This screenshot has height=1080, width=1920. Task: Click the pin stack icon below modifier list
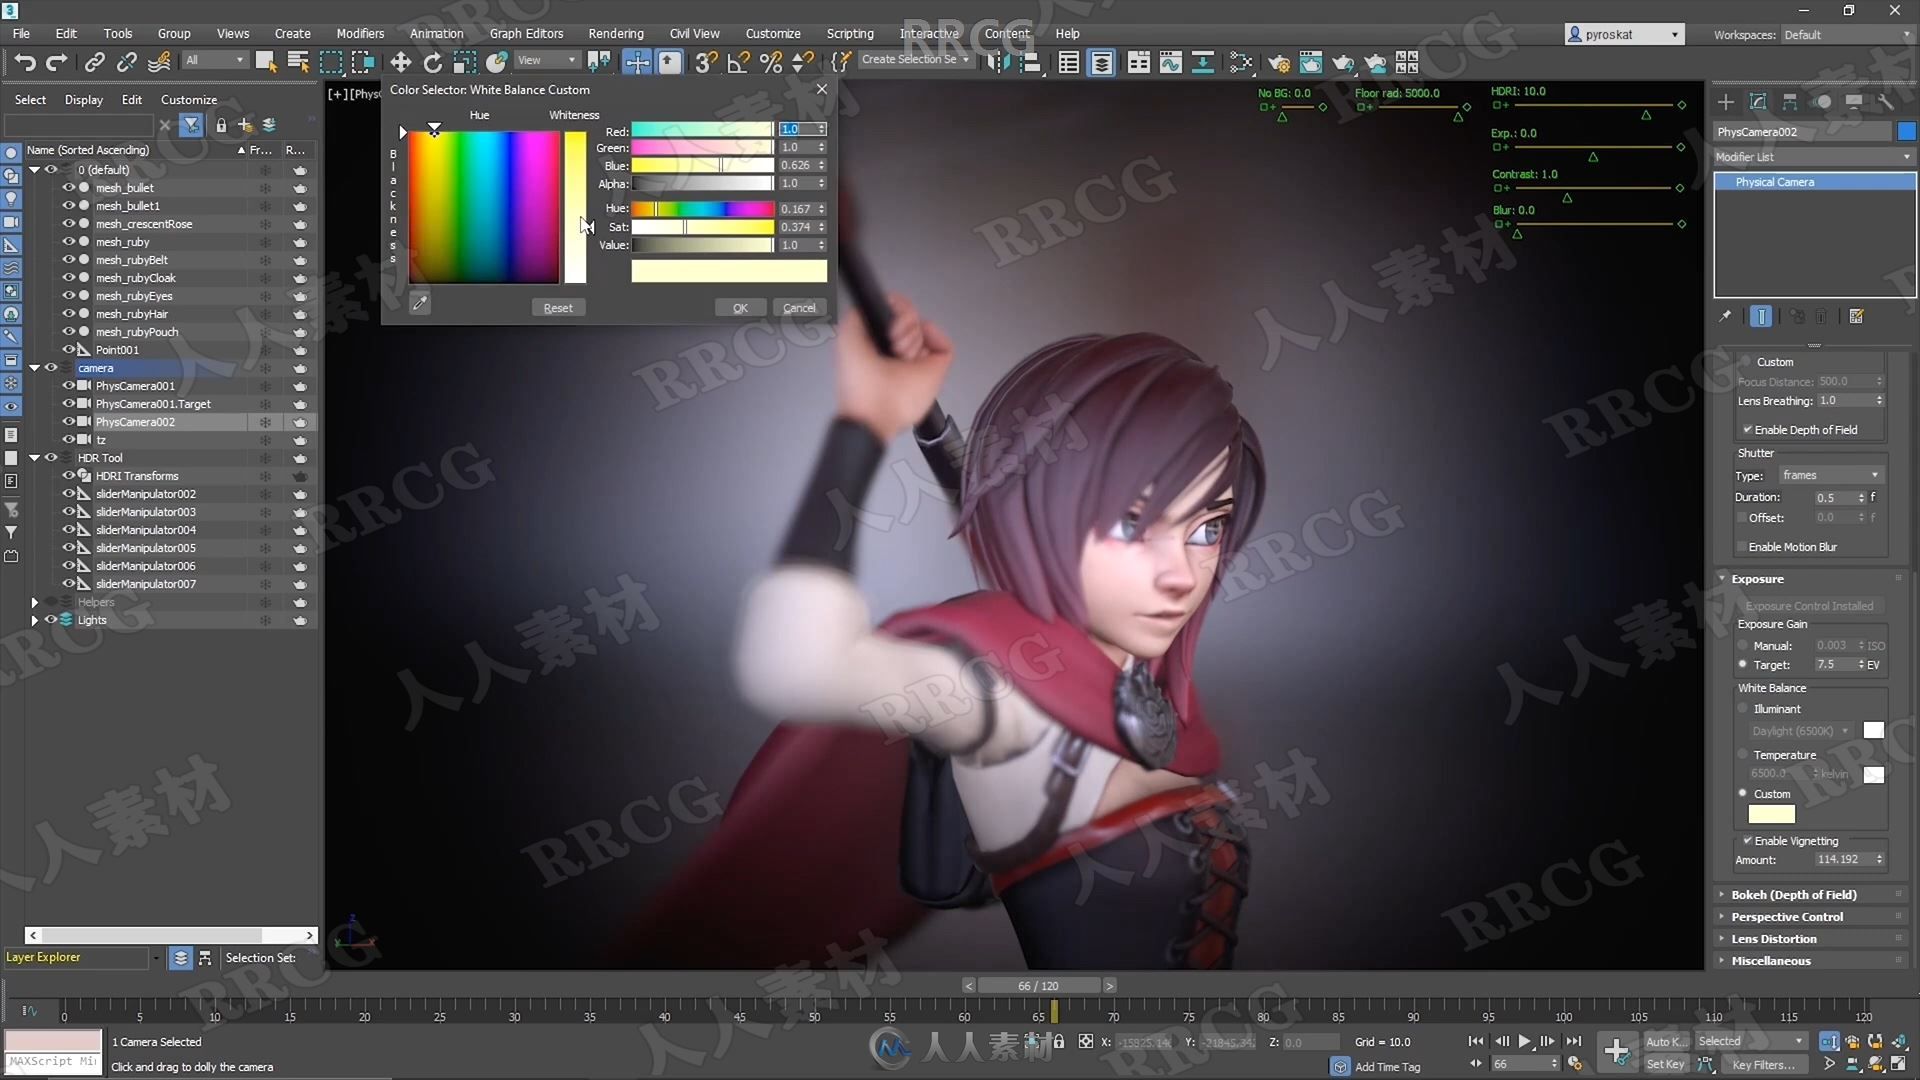pos(1725,316)
